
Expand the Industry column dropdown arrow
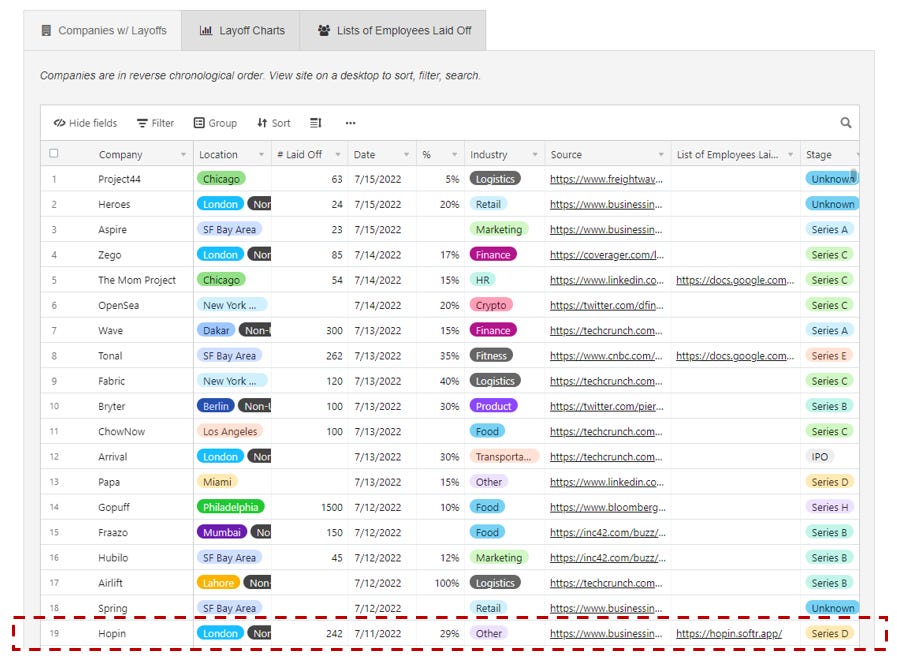[535, 154]
